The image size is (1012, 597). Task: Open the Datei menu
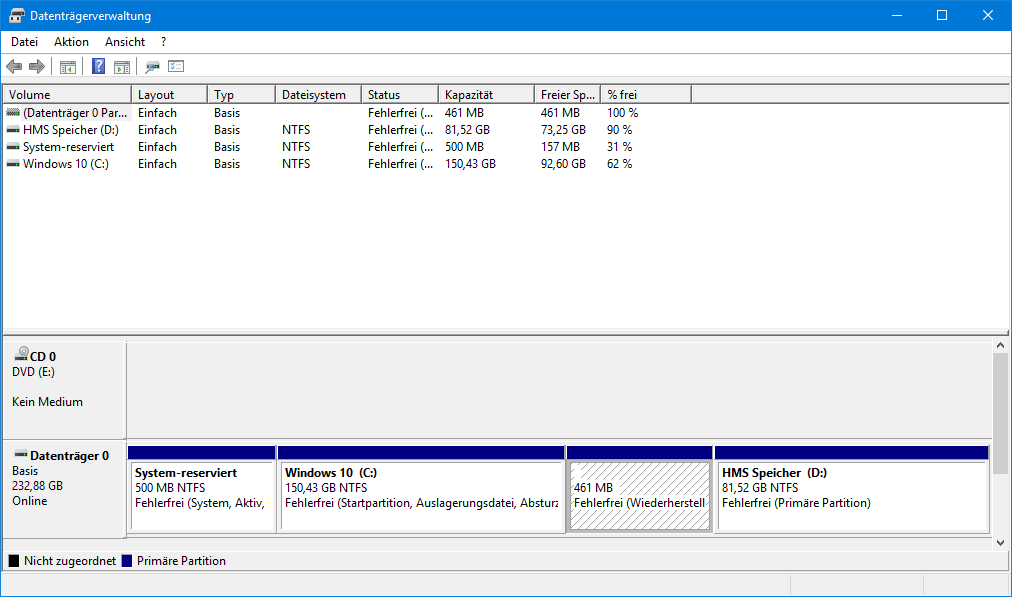pos(25,42)
